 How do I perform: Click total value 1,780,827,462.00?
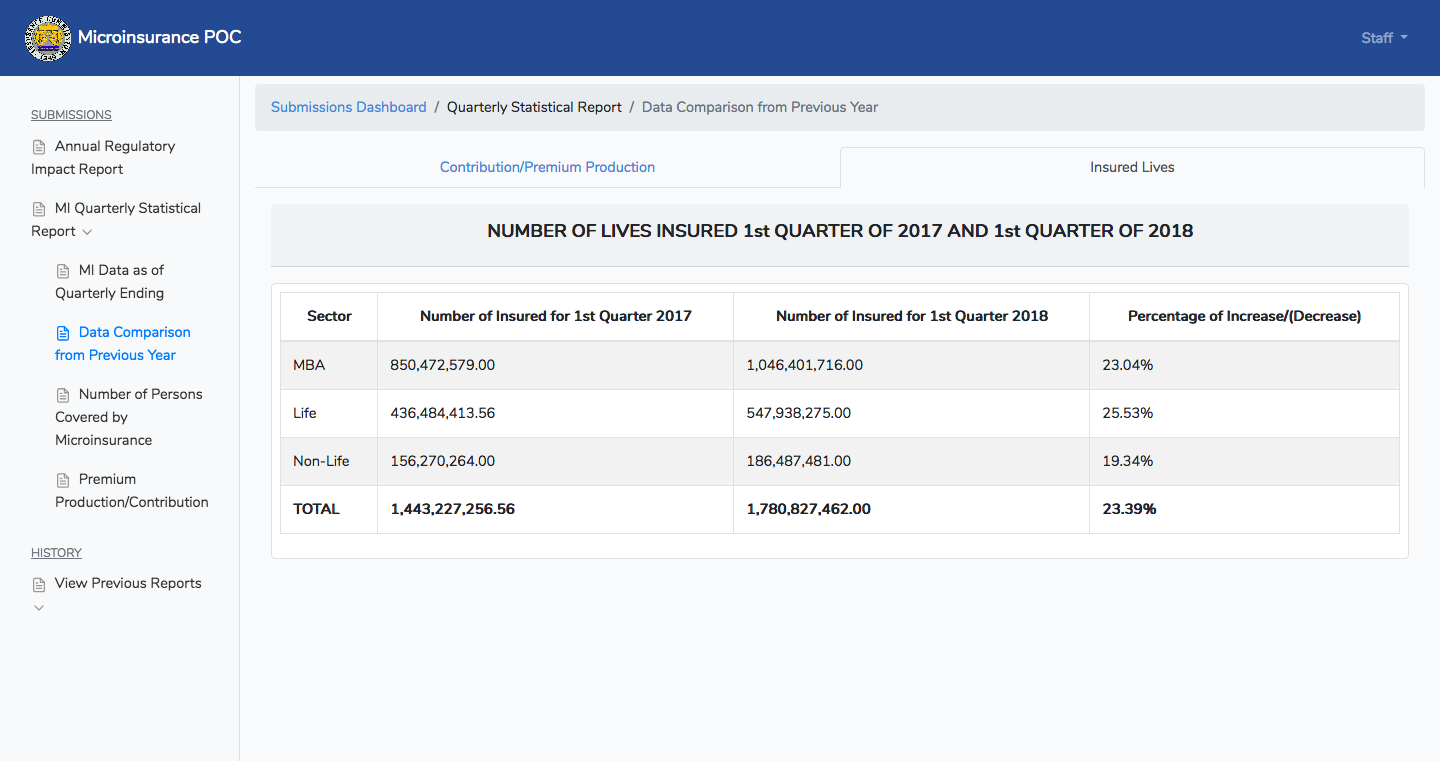pos(809,509)
